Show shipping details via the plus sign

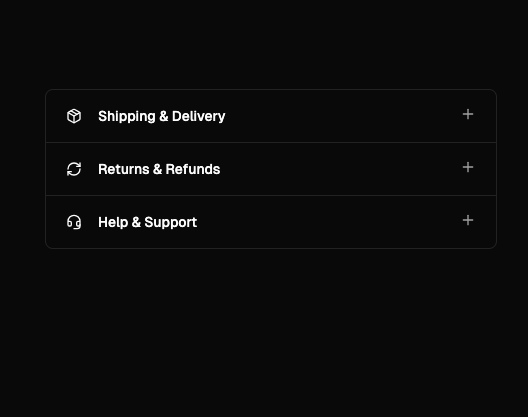(x=468, y=114)
